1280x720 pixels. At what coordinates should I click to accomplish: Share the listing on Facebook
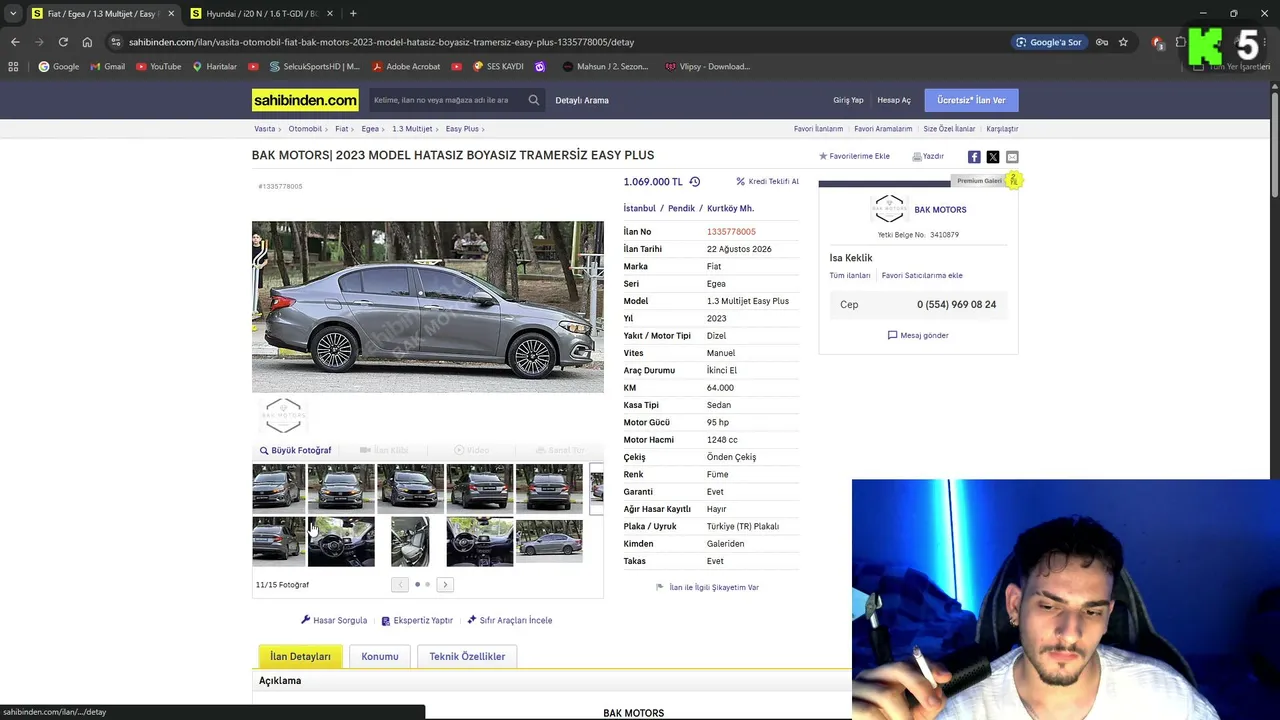[x=974, y=157]
